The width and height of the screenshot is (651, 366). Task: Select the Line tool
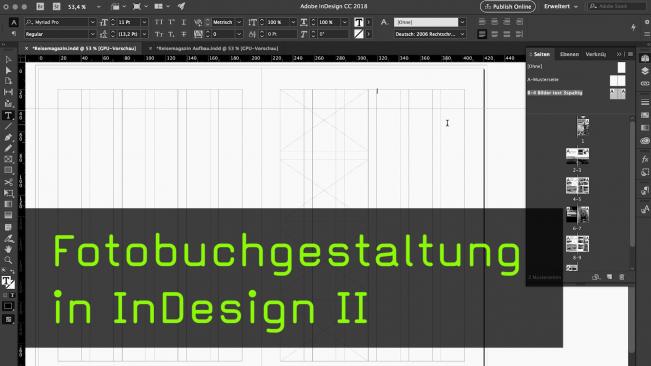pyautogui.click(x=8, y=126)
